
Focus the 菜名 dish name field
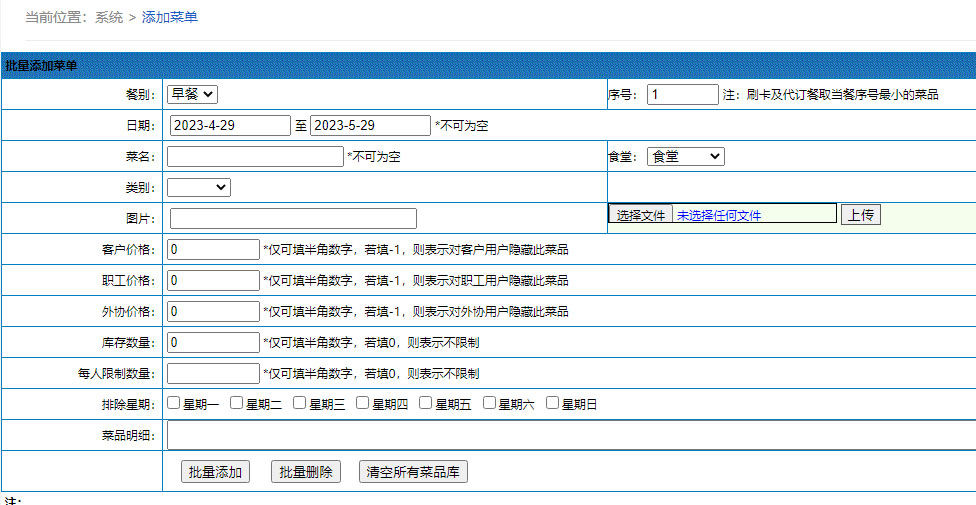coord(255,157)
